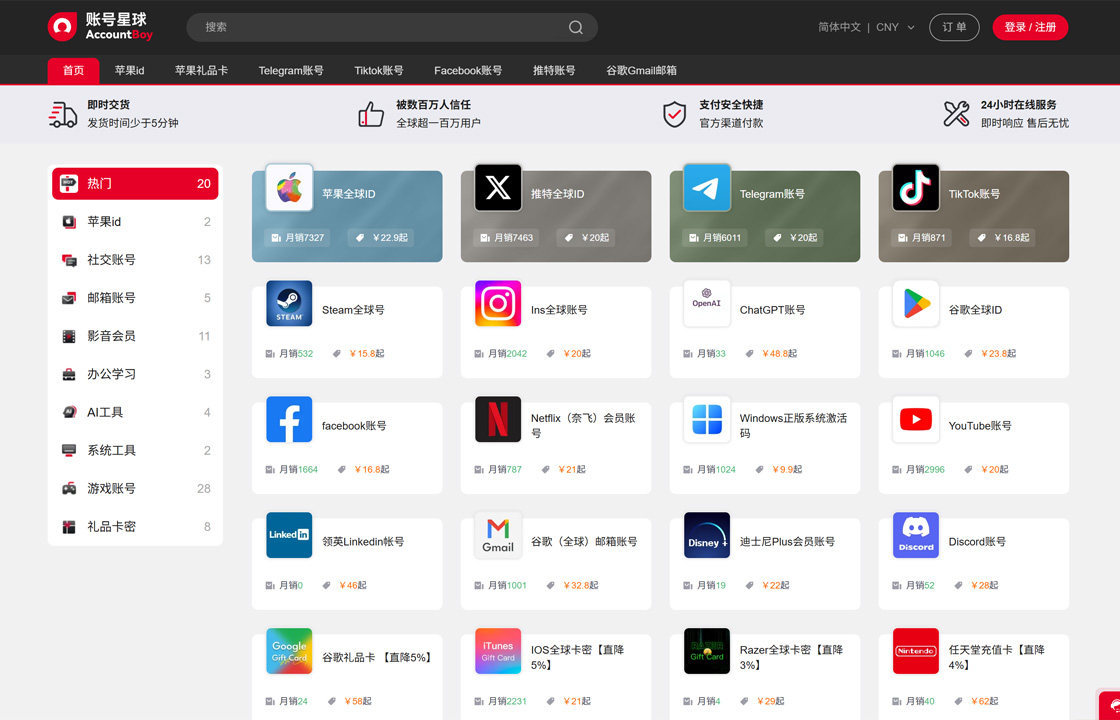The image size is (1120, 720).
Task: Open the YouTube account icon
Action: (x=916, y=419)
